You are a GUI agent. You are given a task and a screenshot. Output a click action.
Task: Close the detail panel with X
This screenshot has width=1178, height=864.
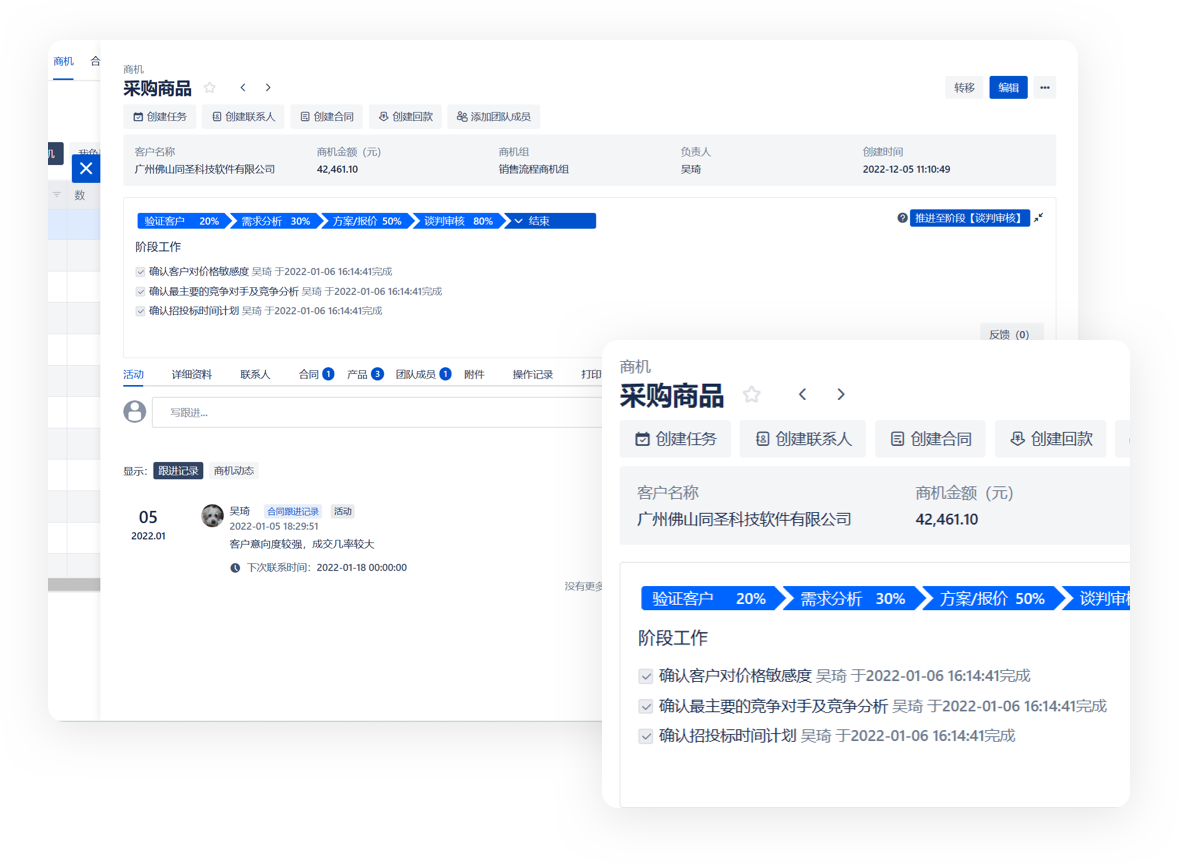(86, 168)
